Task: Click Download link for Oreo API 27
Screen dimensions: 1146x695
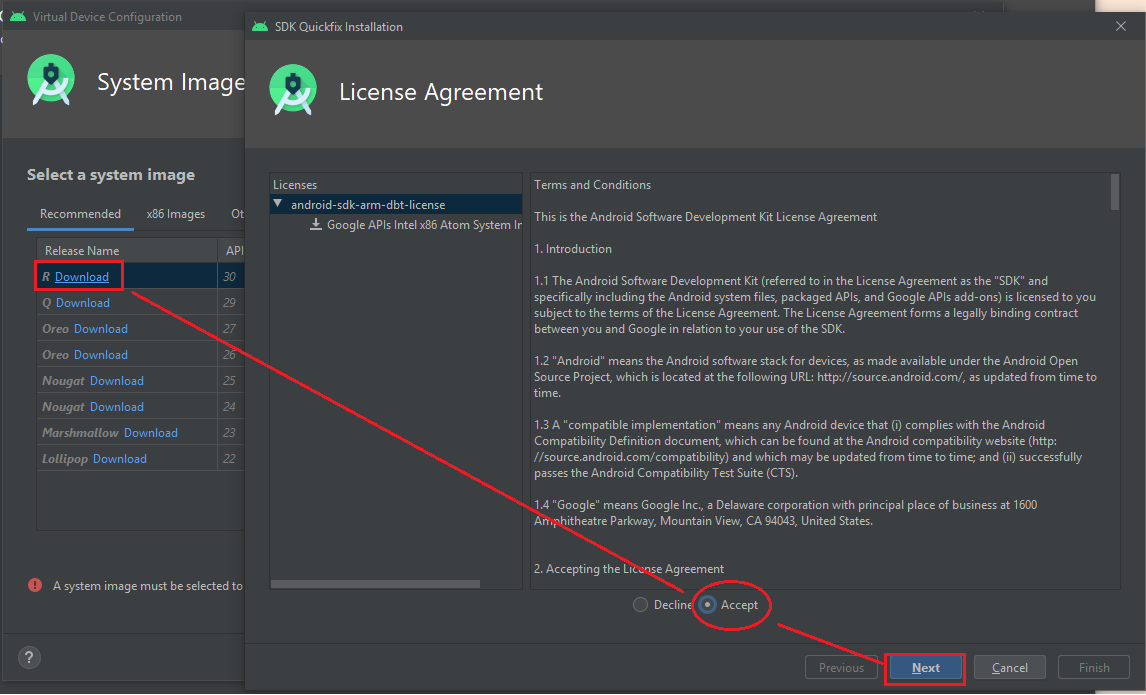Action: (x=101, y=329)
